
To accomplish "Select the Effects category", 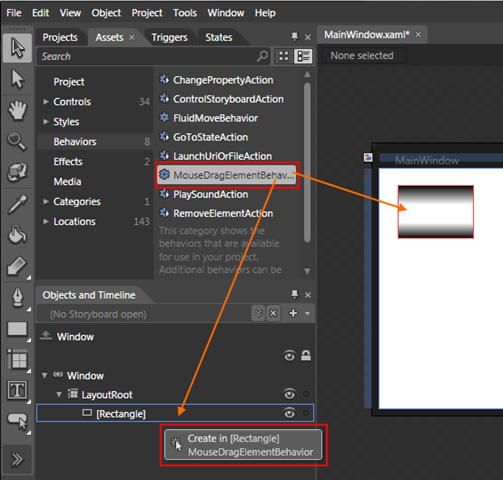I will pyautogui.click(x=68, y=162).
